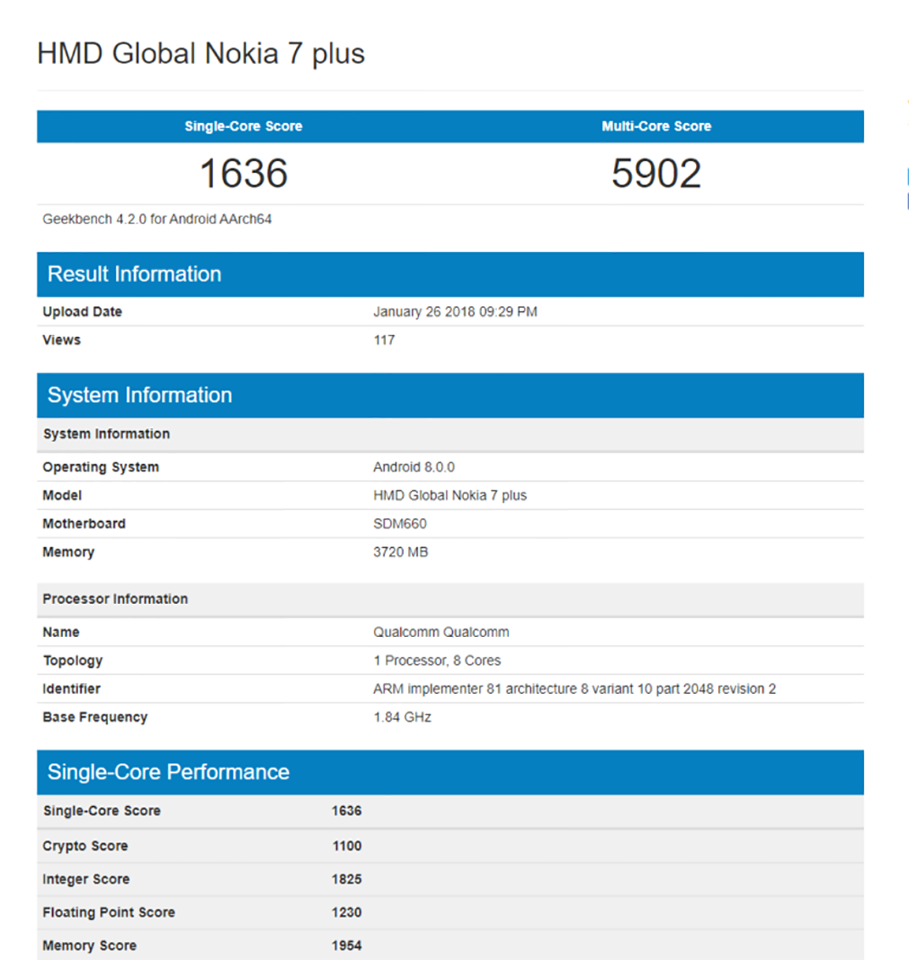This screenshot has width=909, height=960.
Task: Click the Memory Score value 1954
Action: [x=346, y=945]
